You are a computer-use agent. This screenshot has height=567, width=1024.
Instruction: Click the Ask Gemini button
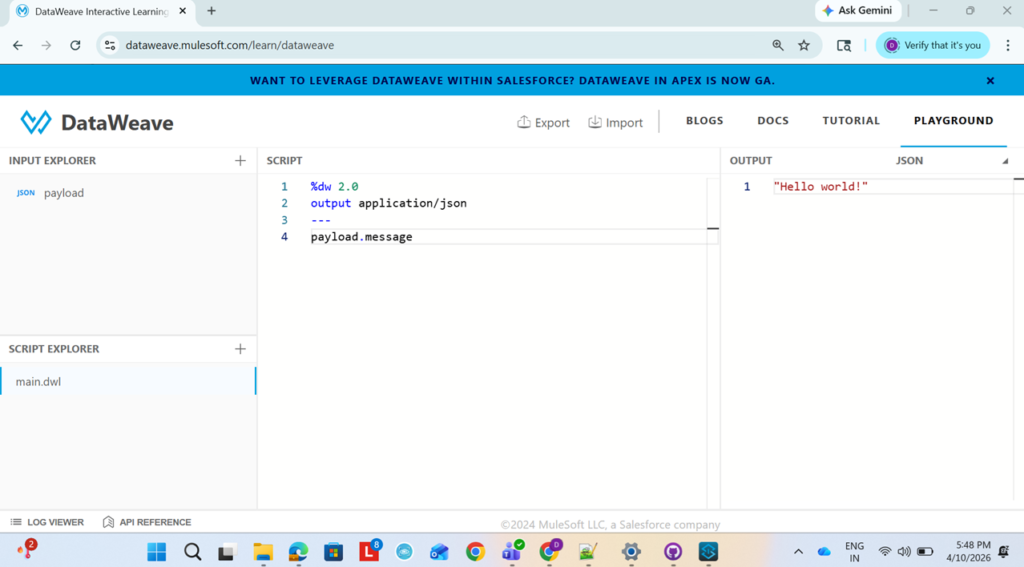(x=858, y=11)
